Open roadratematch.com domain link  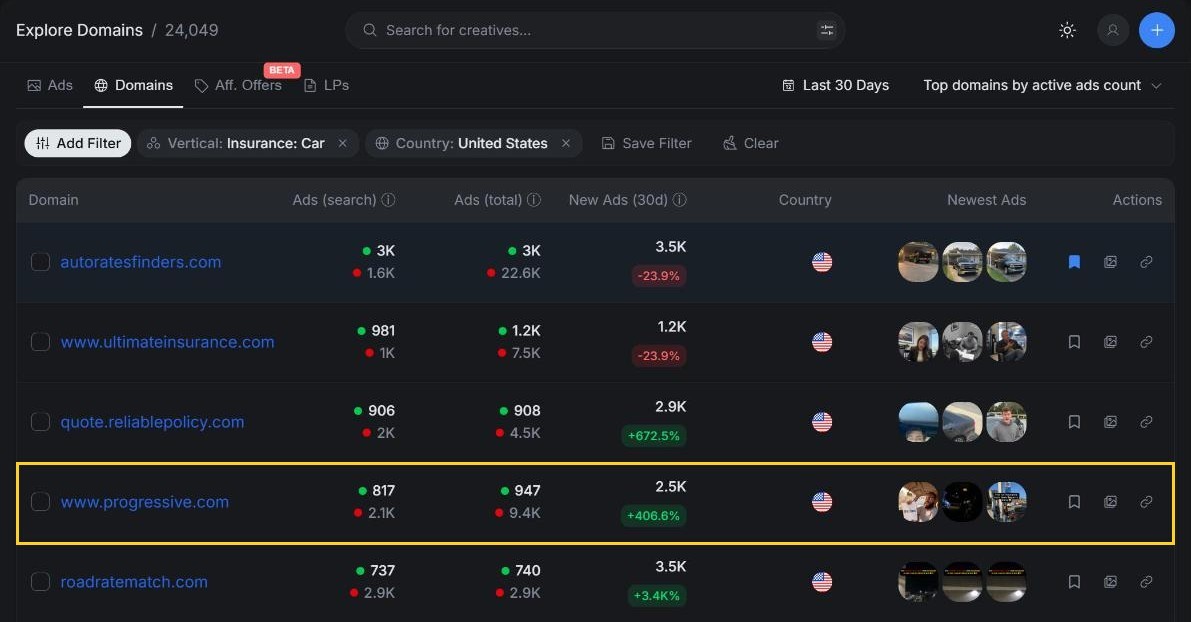coord(134,582)
